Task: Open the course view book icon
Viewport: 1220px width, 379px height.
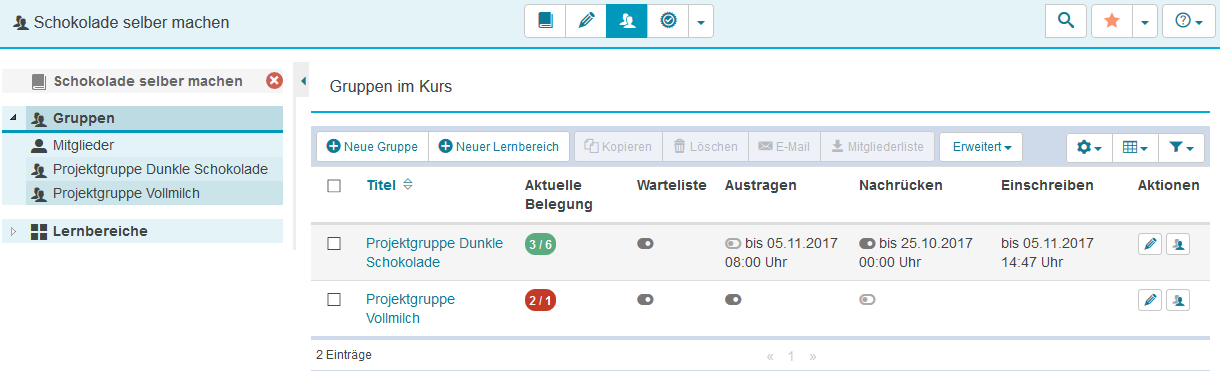Action: [545, 21]
